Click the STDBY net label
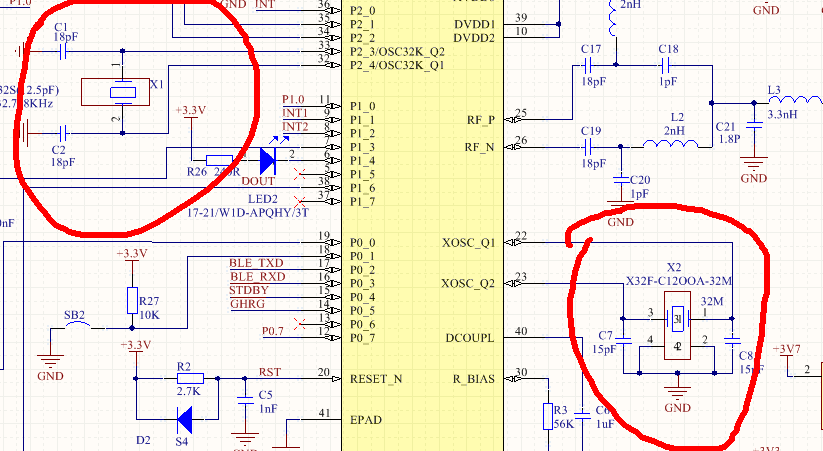 tap(249, 290)
